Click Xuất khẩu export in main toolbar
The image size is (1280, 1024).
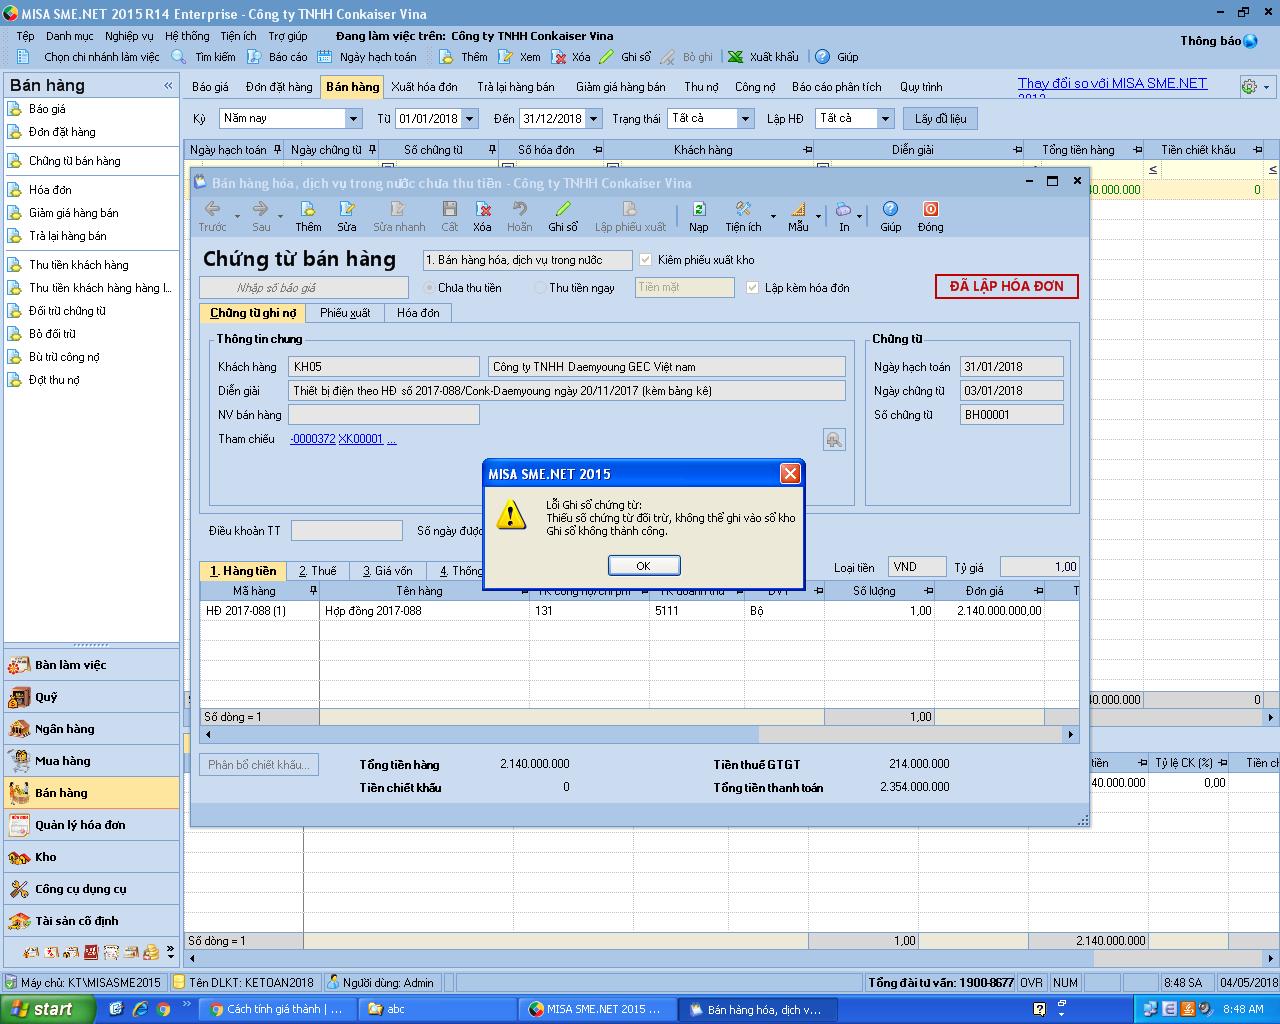click(764, 57)
